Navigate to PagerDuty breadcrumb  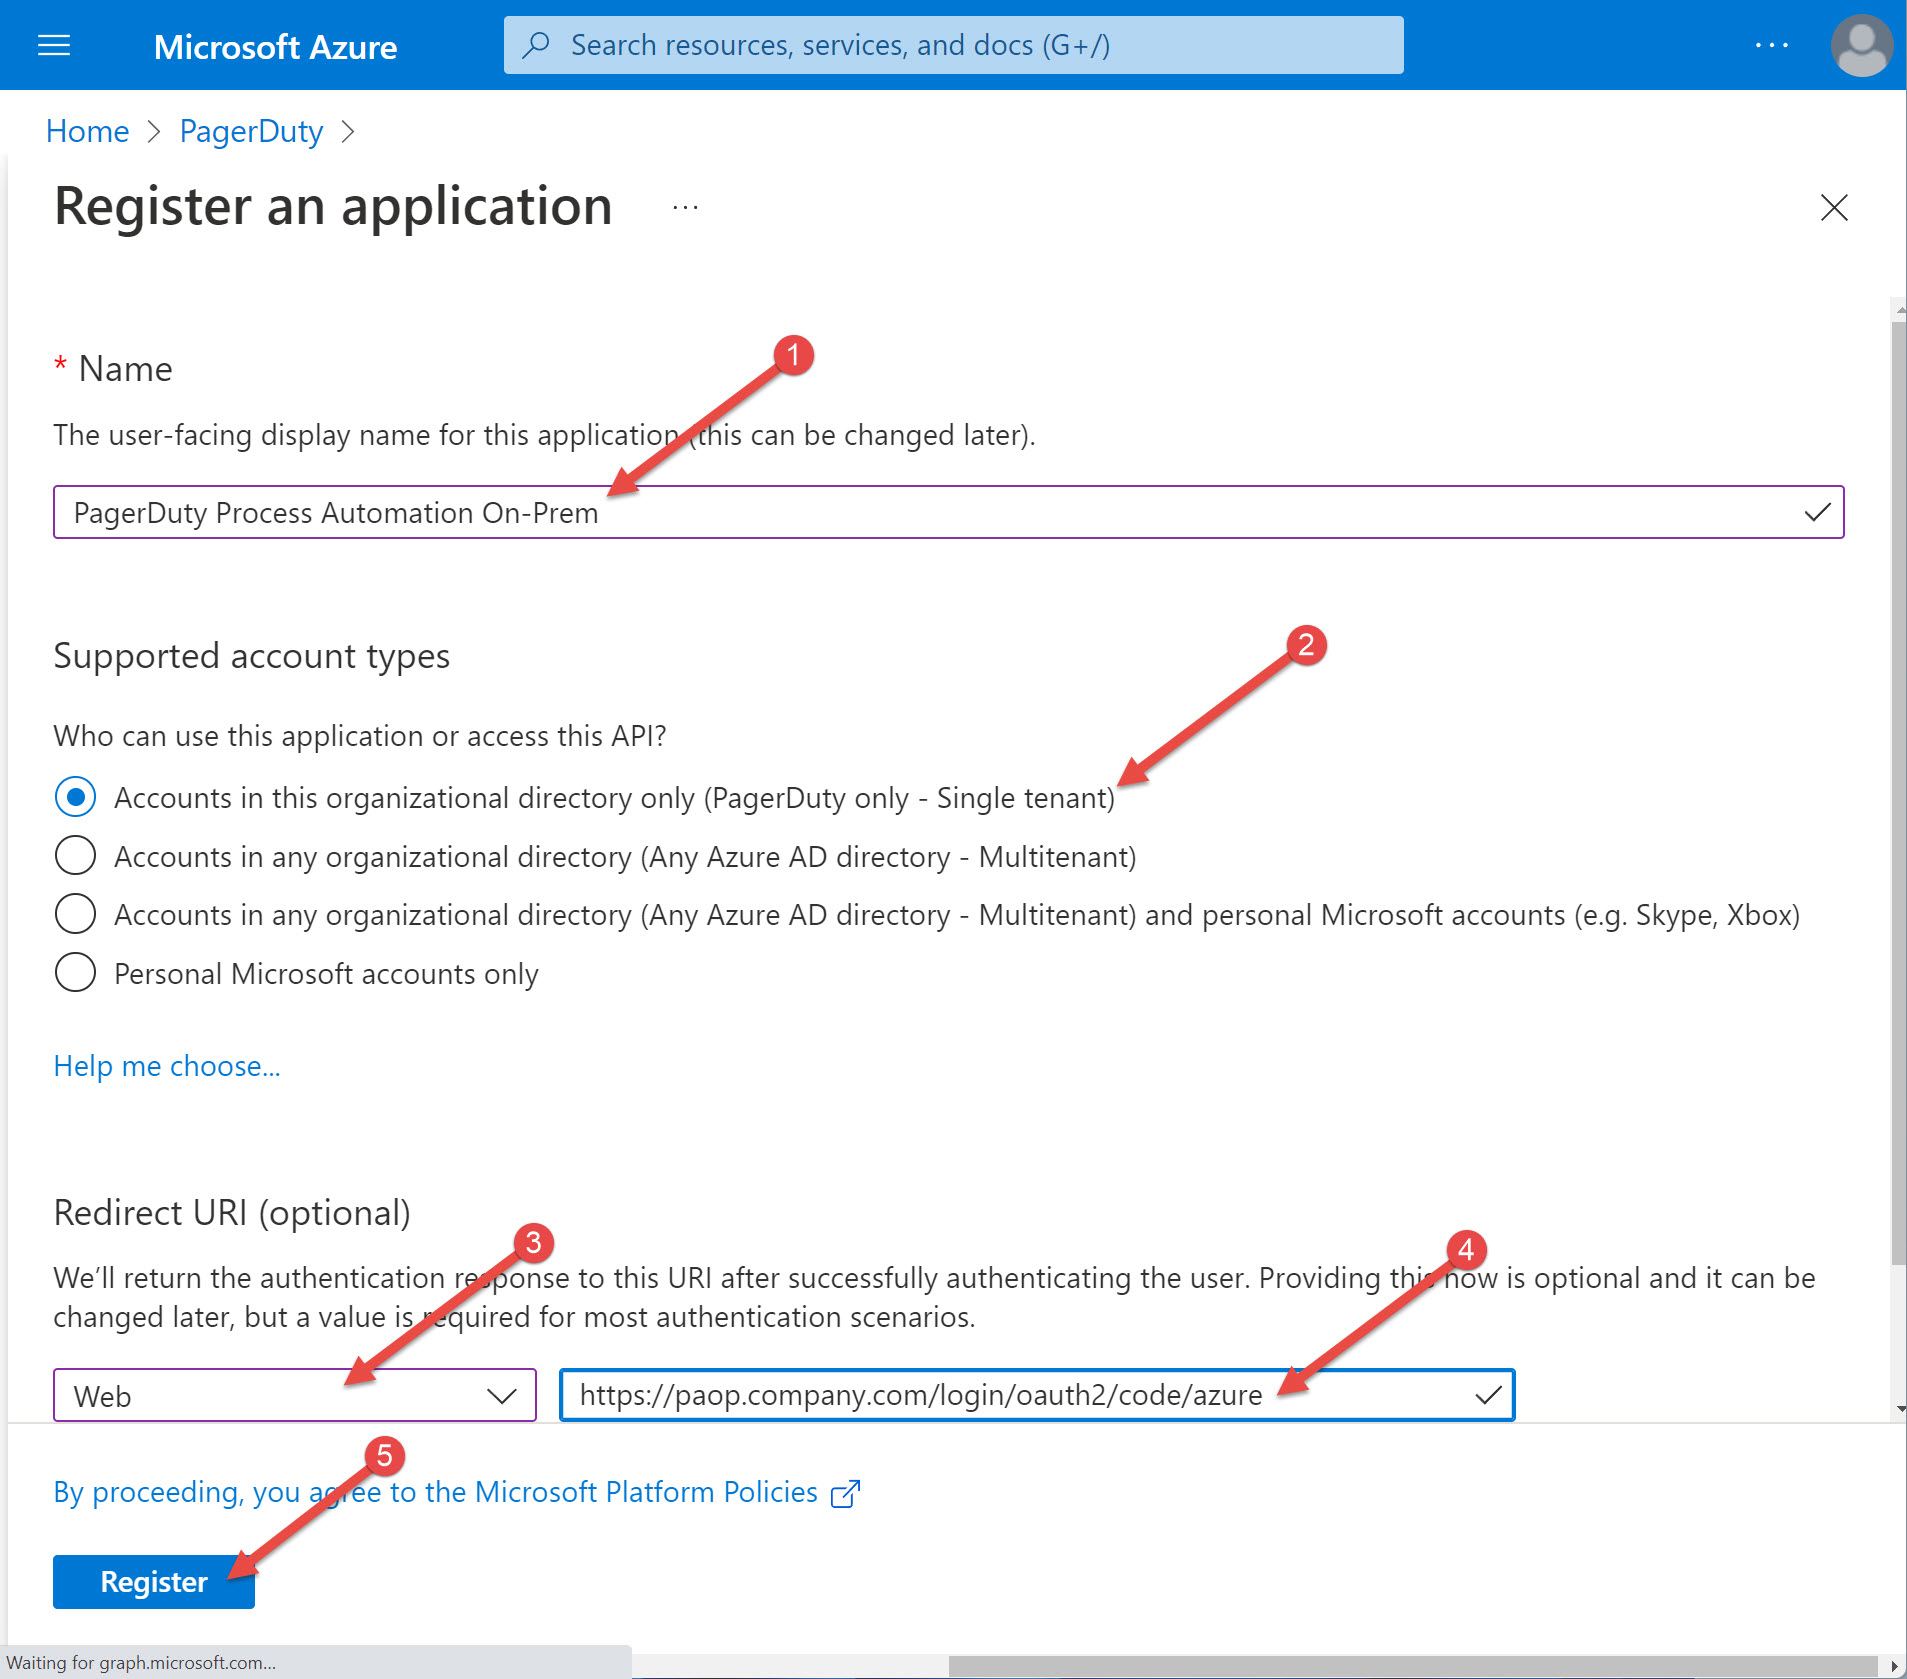coord(251,131)
